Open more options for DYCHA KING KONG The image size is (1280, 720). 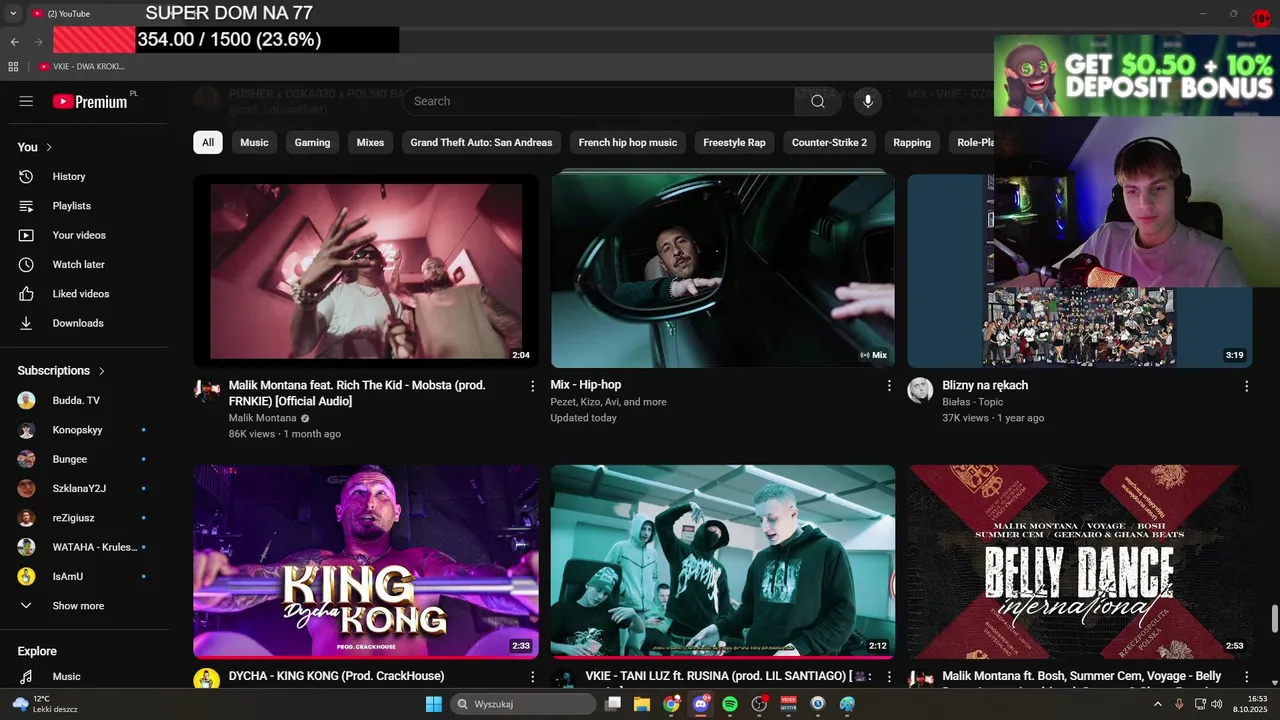532,677
